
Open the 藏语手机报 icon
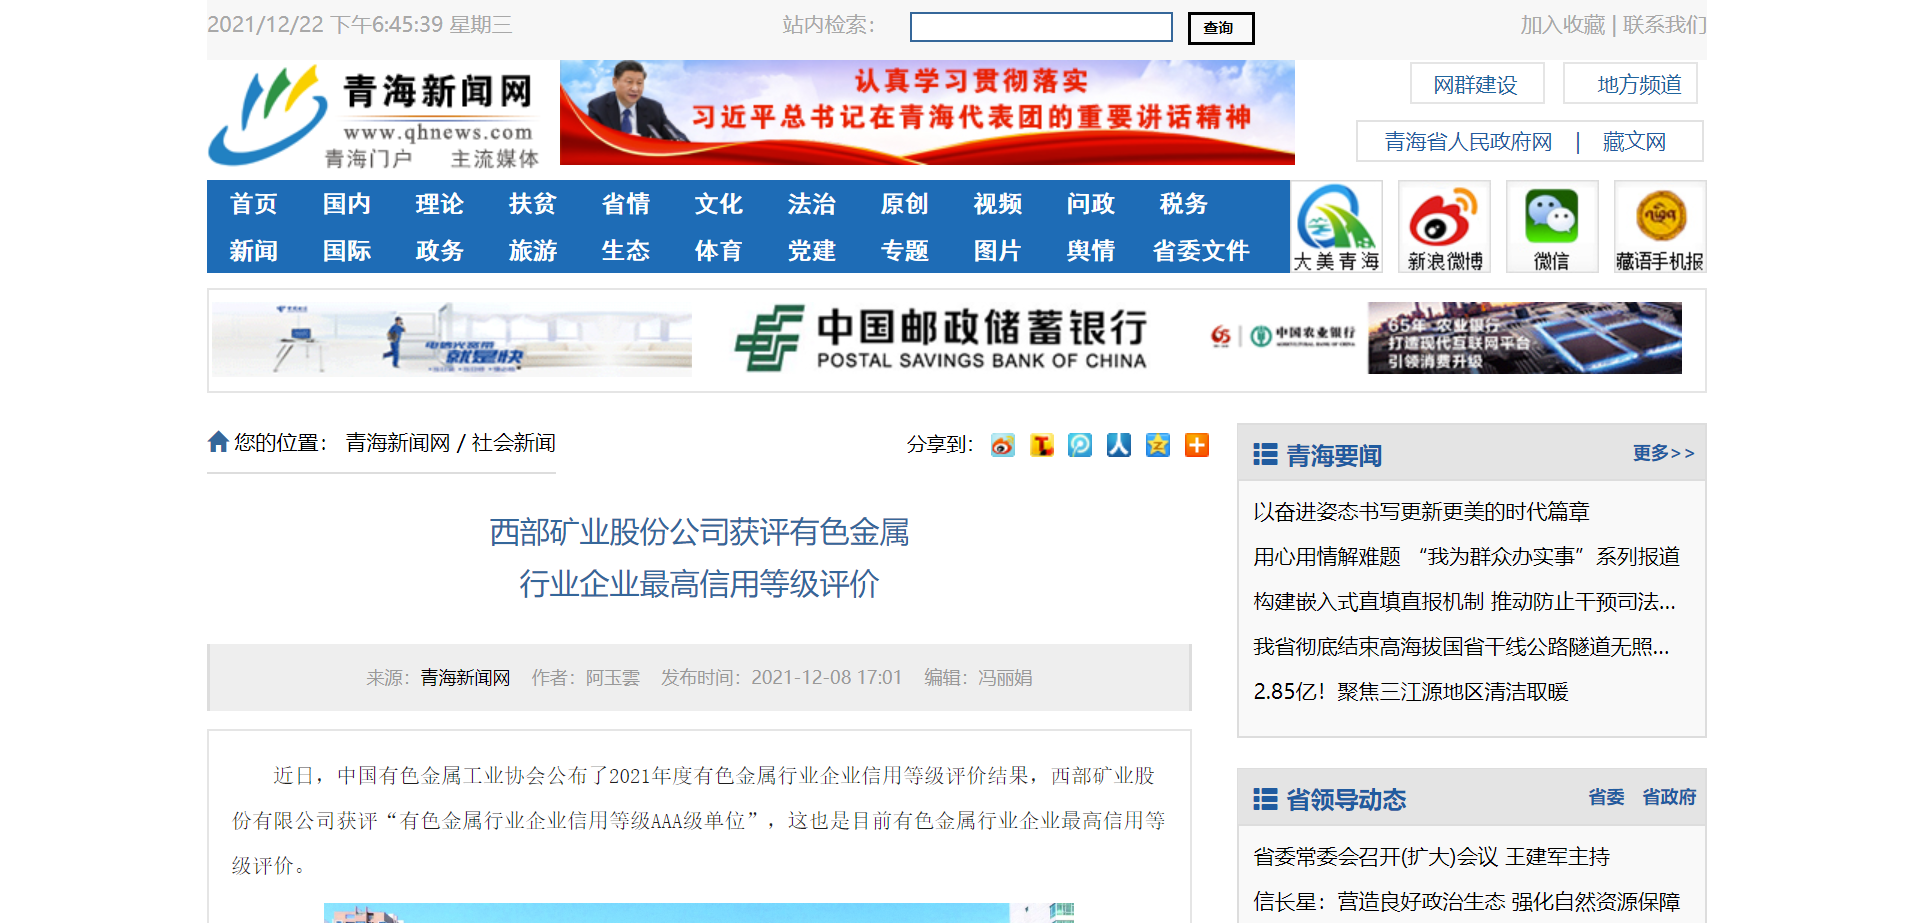(x=1659, y=227)
